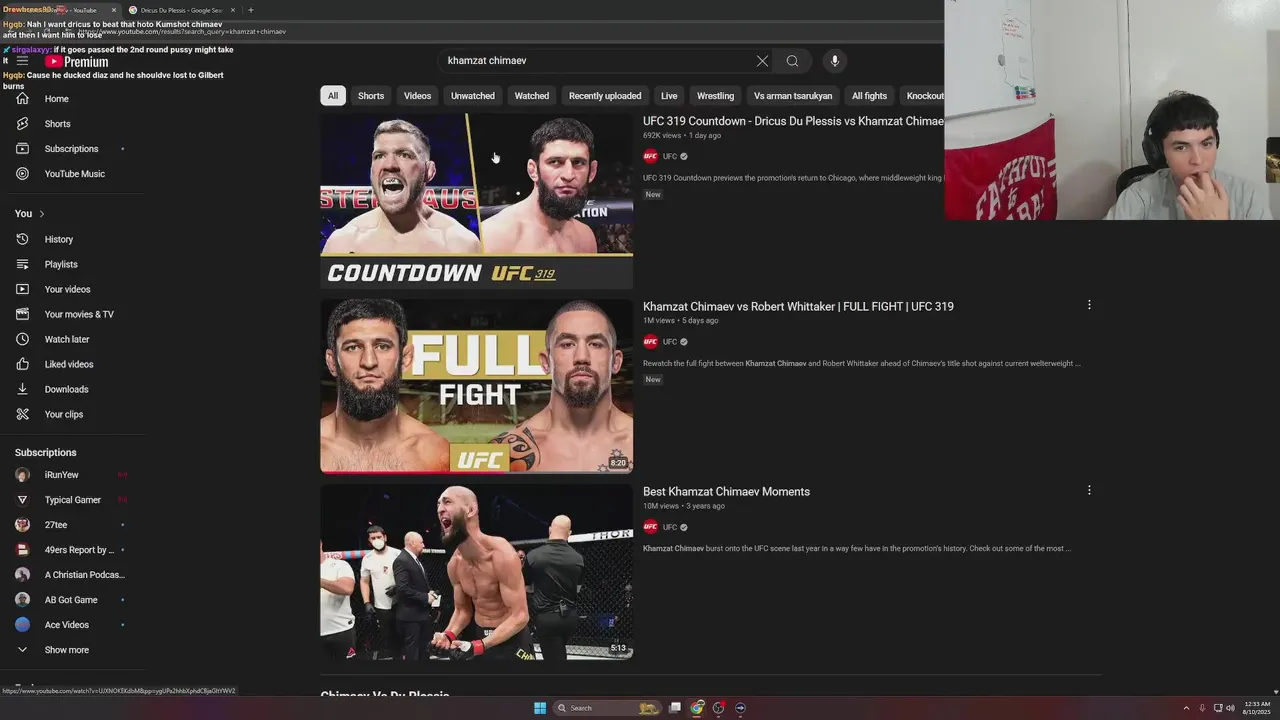This screenshot has width=1280, height=720.
Task: Clear the search box with X
Action: click(762, 61)
